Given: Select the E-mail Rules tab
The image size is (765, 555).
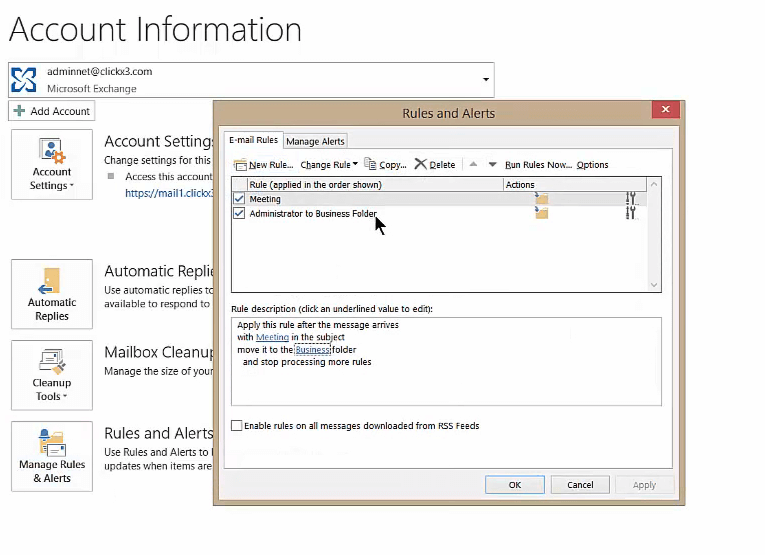Looking at the screenshot, I should tap(253, 140).
